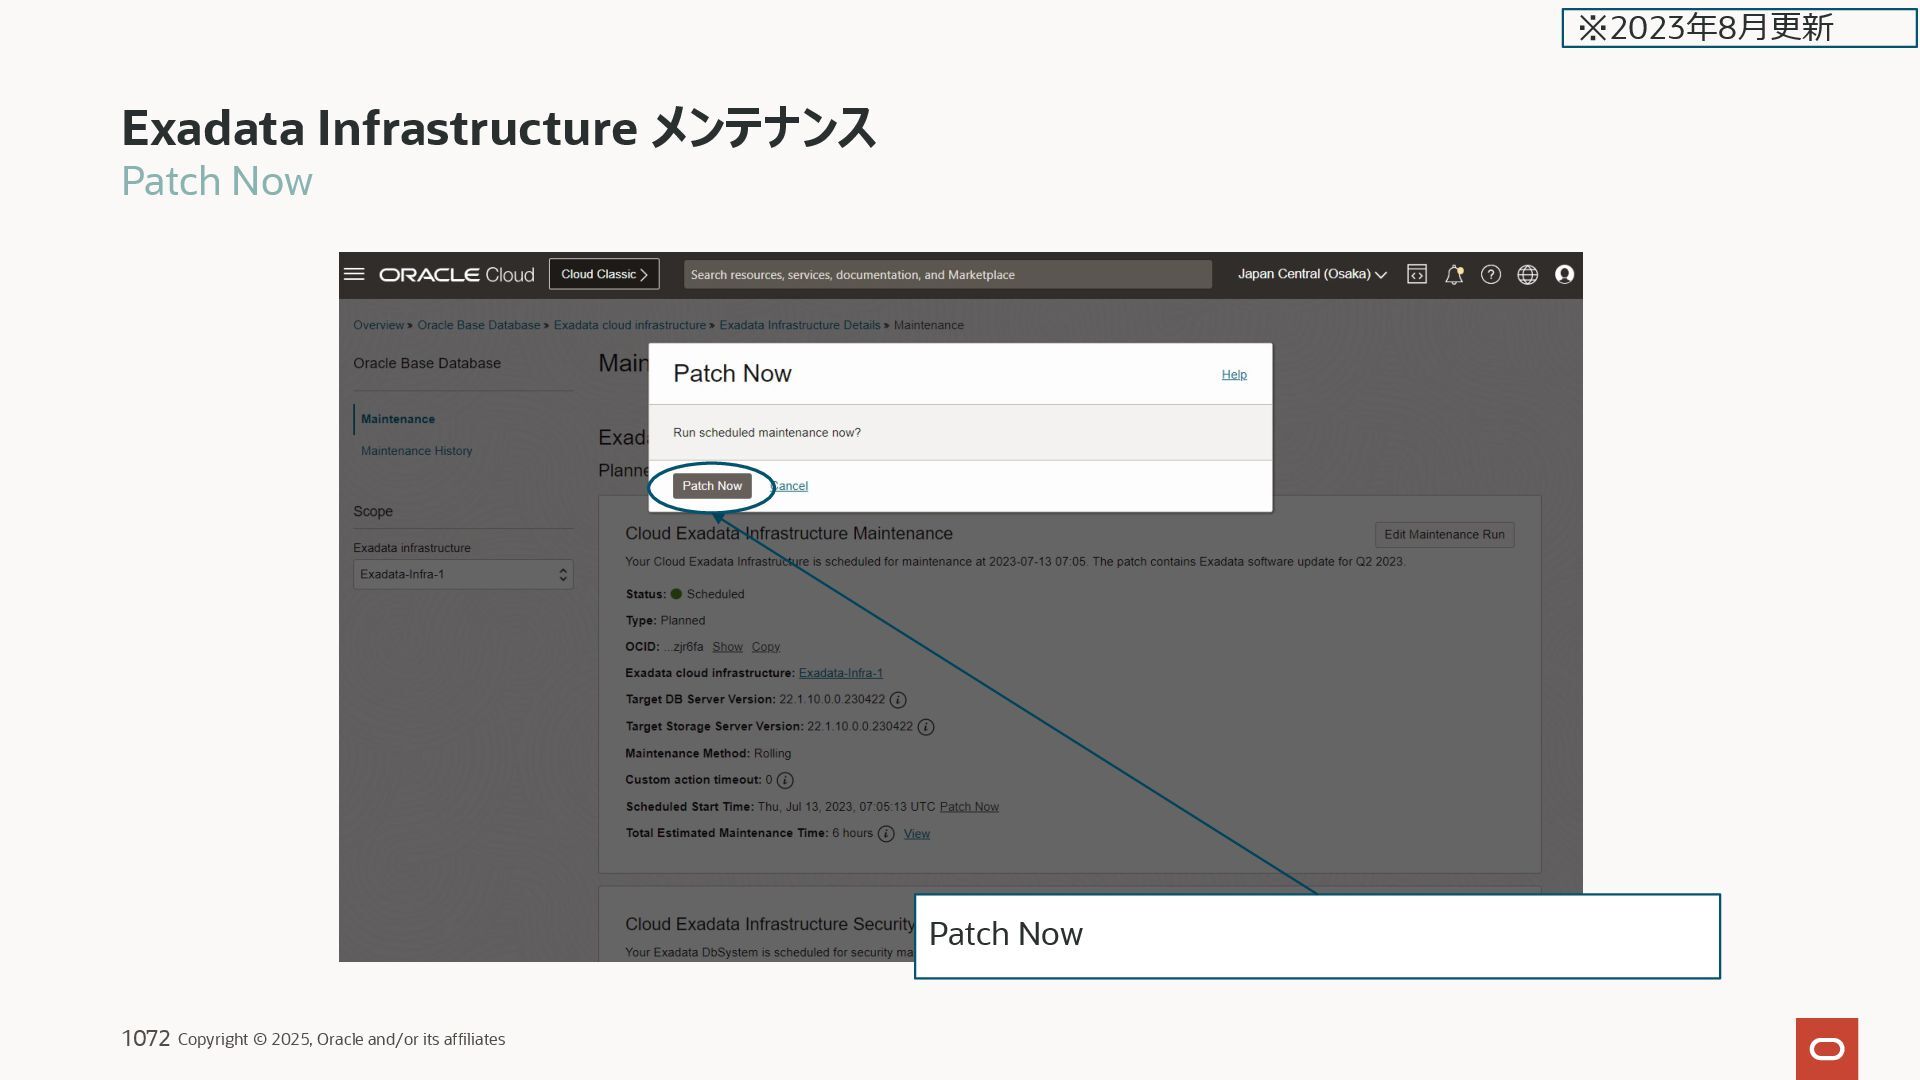This screenshot has width=1920, height=1080.
Task: Confirm with the Patch Now button
Action: (x=712, y=486)
